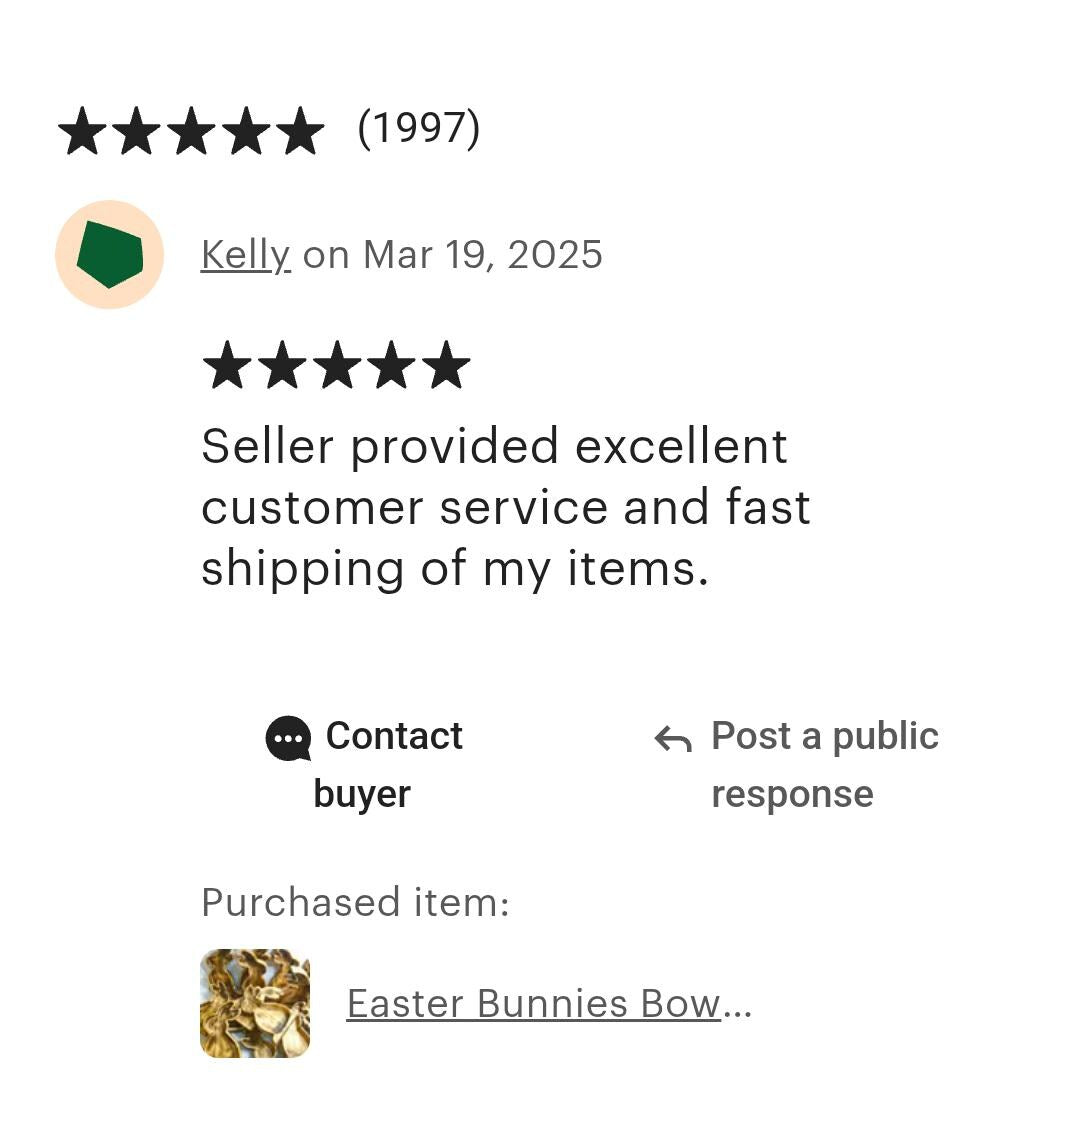Screen dimensions: 1079x1135
Task: Click Kelly's green pentagon avatar
Action: 109,254
